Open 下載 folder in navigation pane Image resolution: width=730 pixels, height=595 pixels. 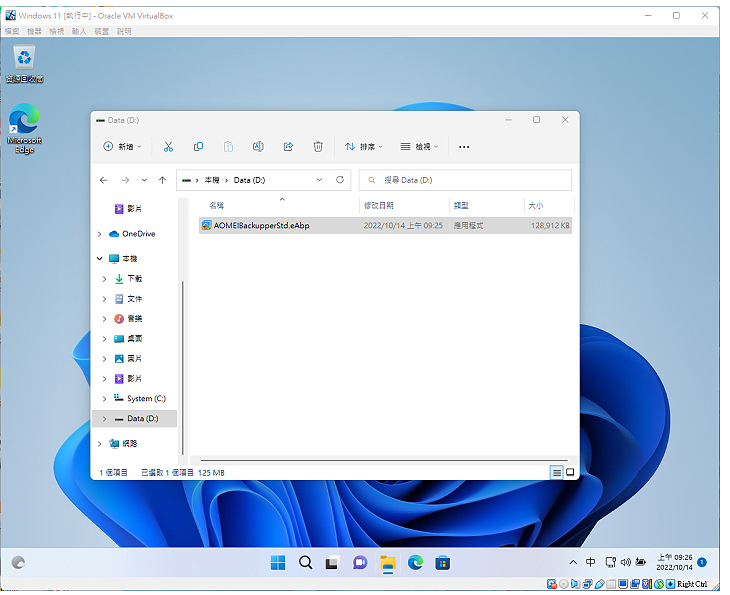(x=135, y=278)
